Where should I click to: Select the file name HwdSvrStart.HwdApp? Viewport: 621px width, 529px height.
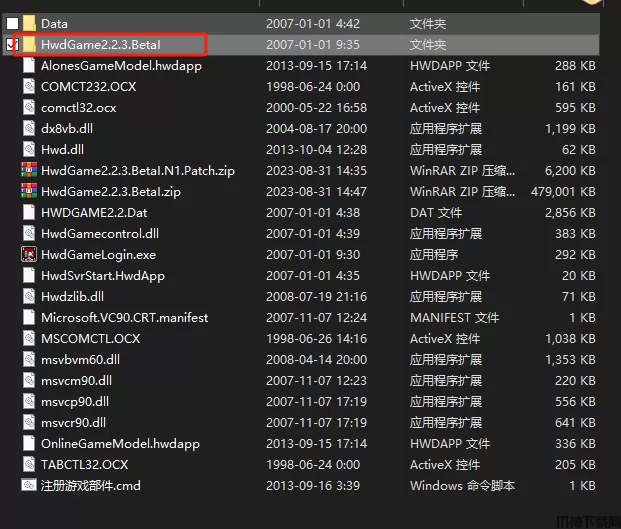[103, 276]
